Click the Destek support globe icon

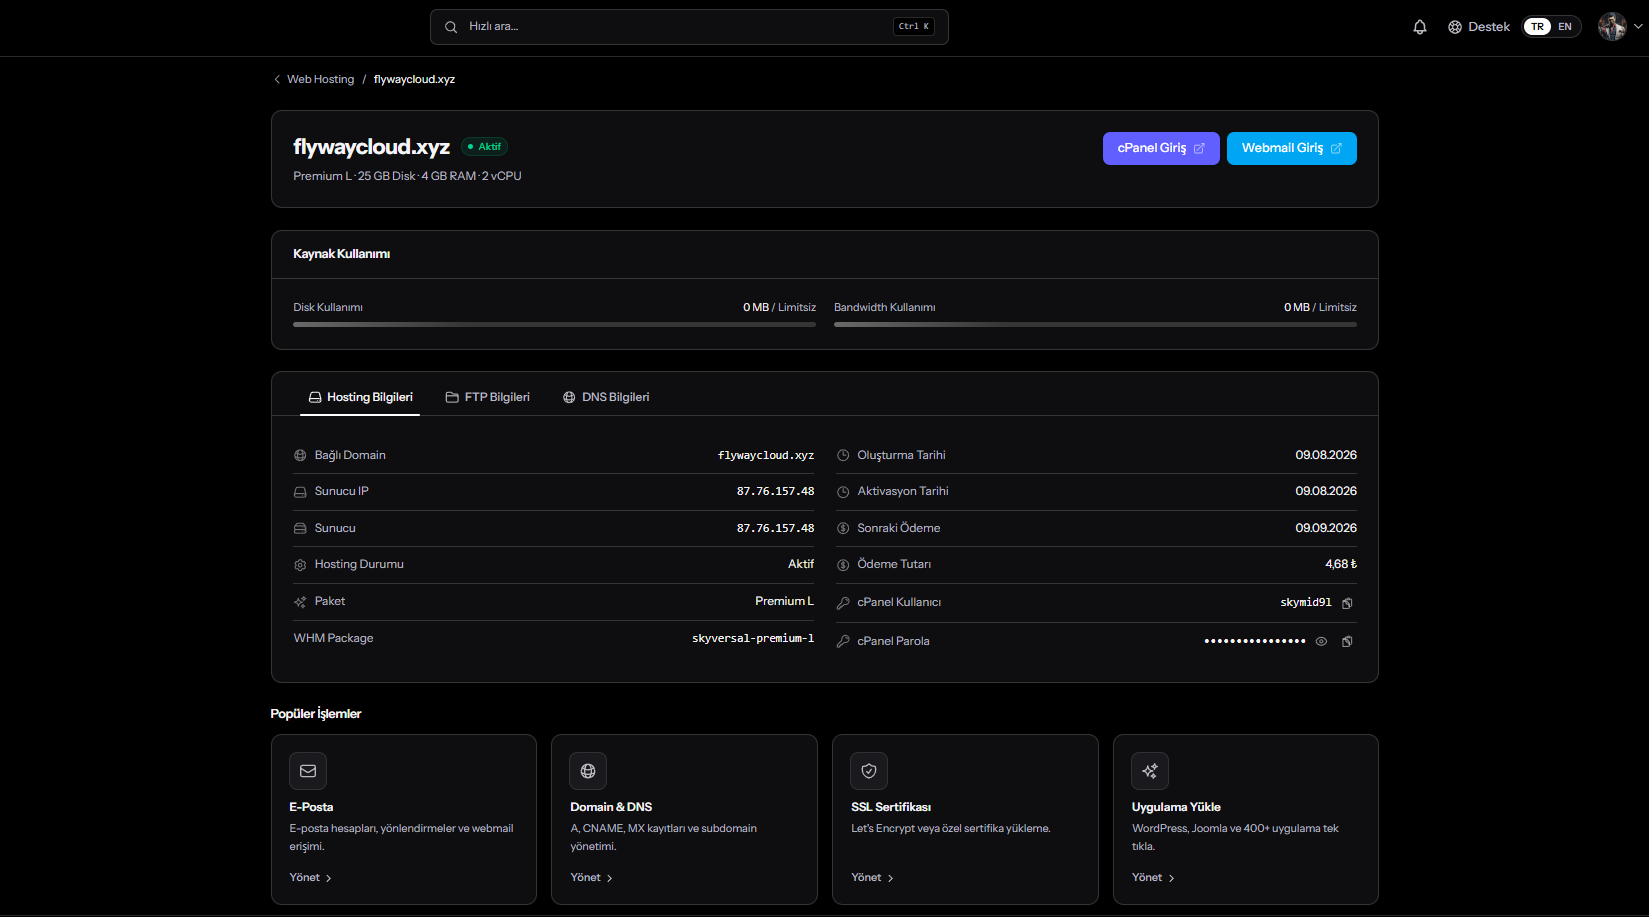tap(1455, 27)
